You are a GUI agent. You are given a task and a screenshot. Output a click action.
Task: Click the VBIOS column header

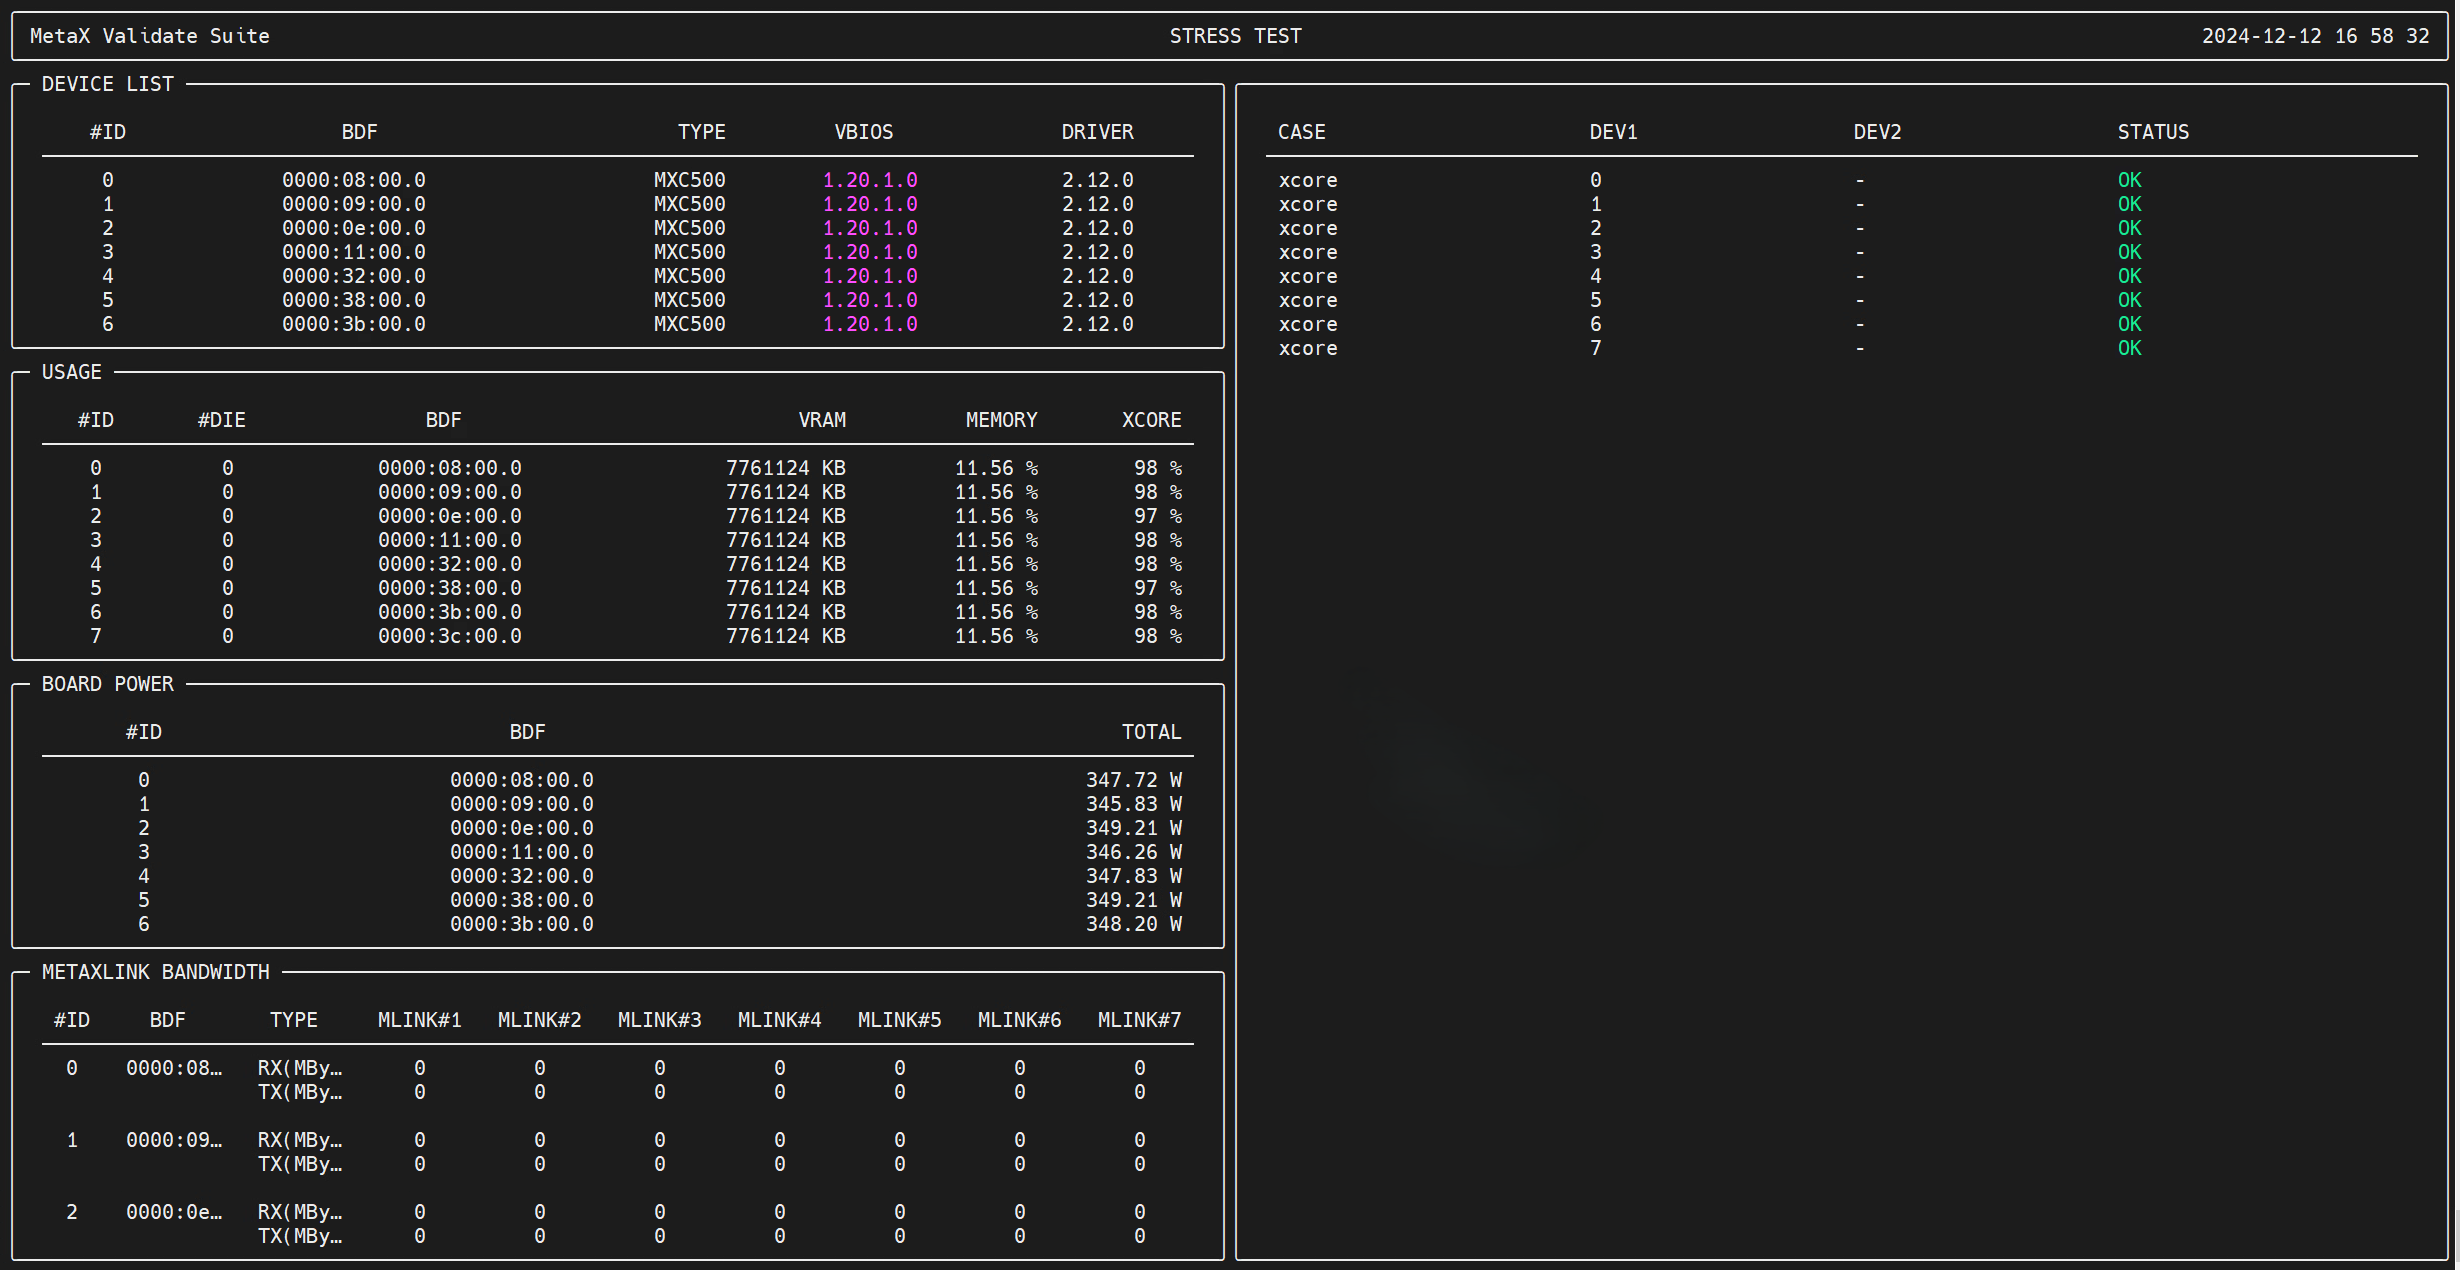click(x=863, y=132)
